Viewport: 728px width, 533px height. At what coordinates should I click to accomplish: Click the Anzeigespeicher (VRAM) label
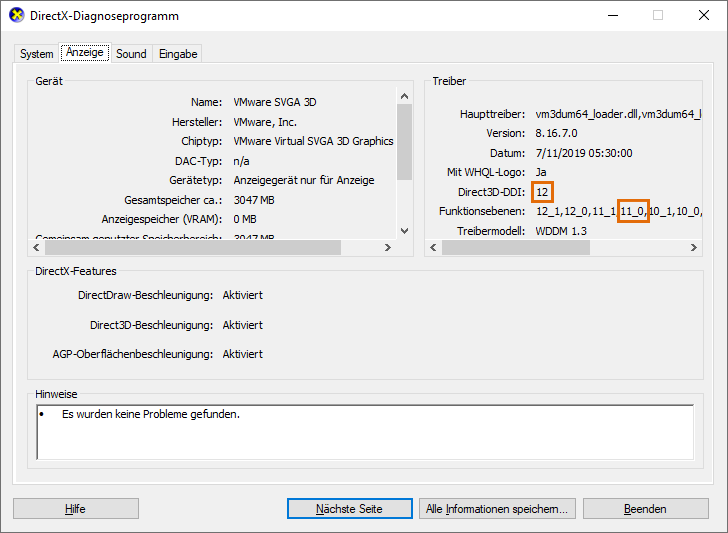pyautogui.click(x=162, y=219)
